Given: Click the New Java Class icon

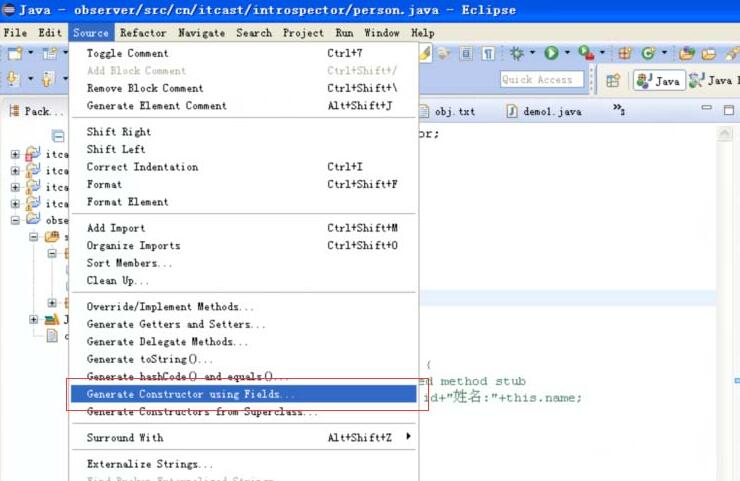Looking at the screenshot, I should pyautogui.click(x=649, y=53).
